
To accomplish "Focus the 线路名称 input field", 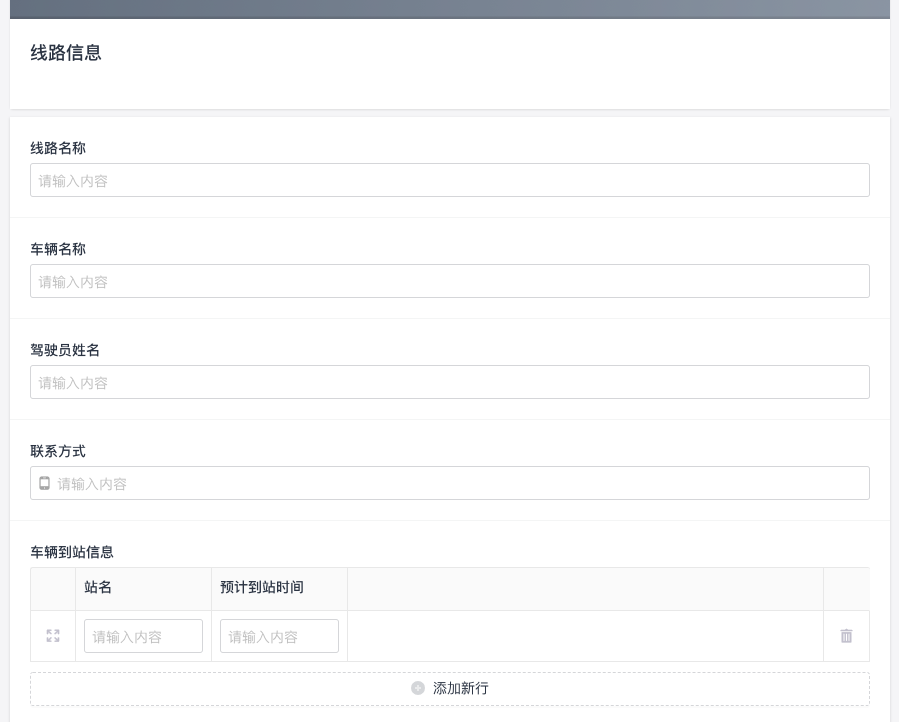I will click(450, 180).
